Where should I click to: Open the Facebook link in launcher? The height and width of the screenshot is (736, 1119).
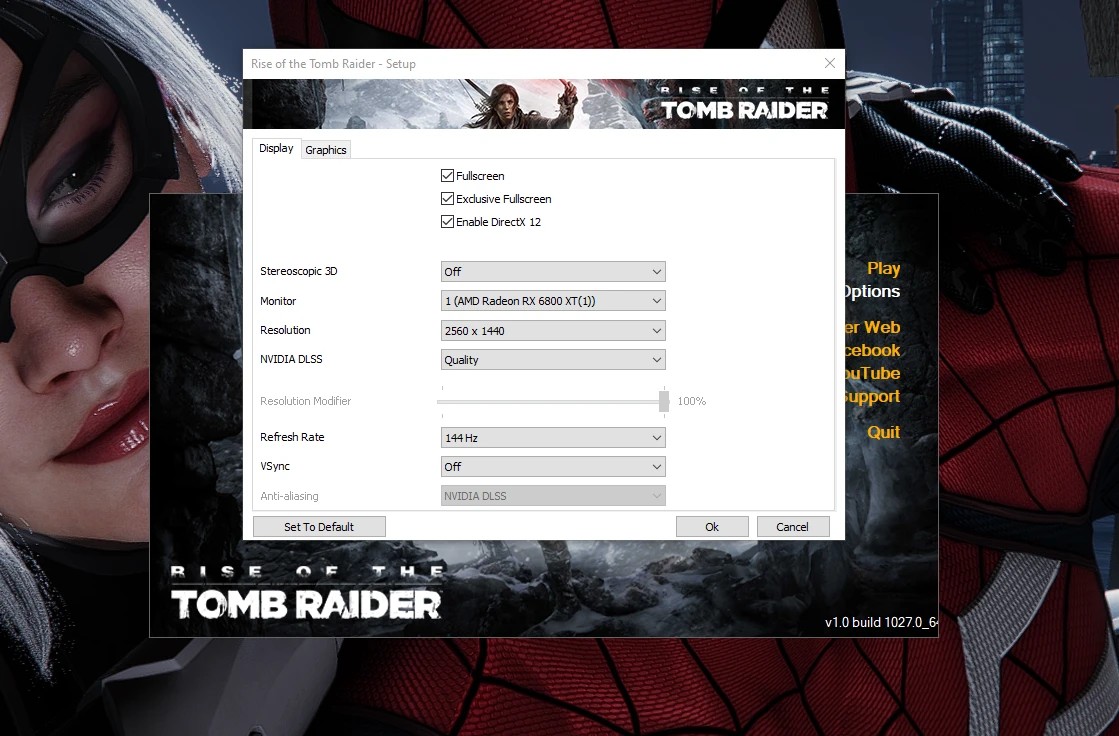872,351
